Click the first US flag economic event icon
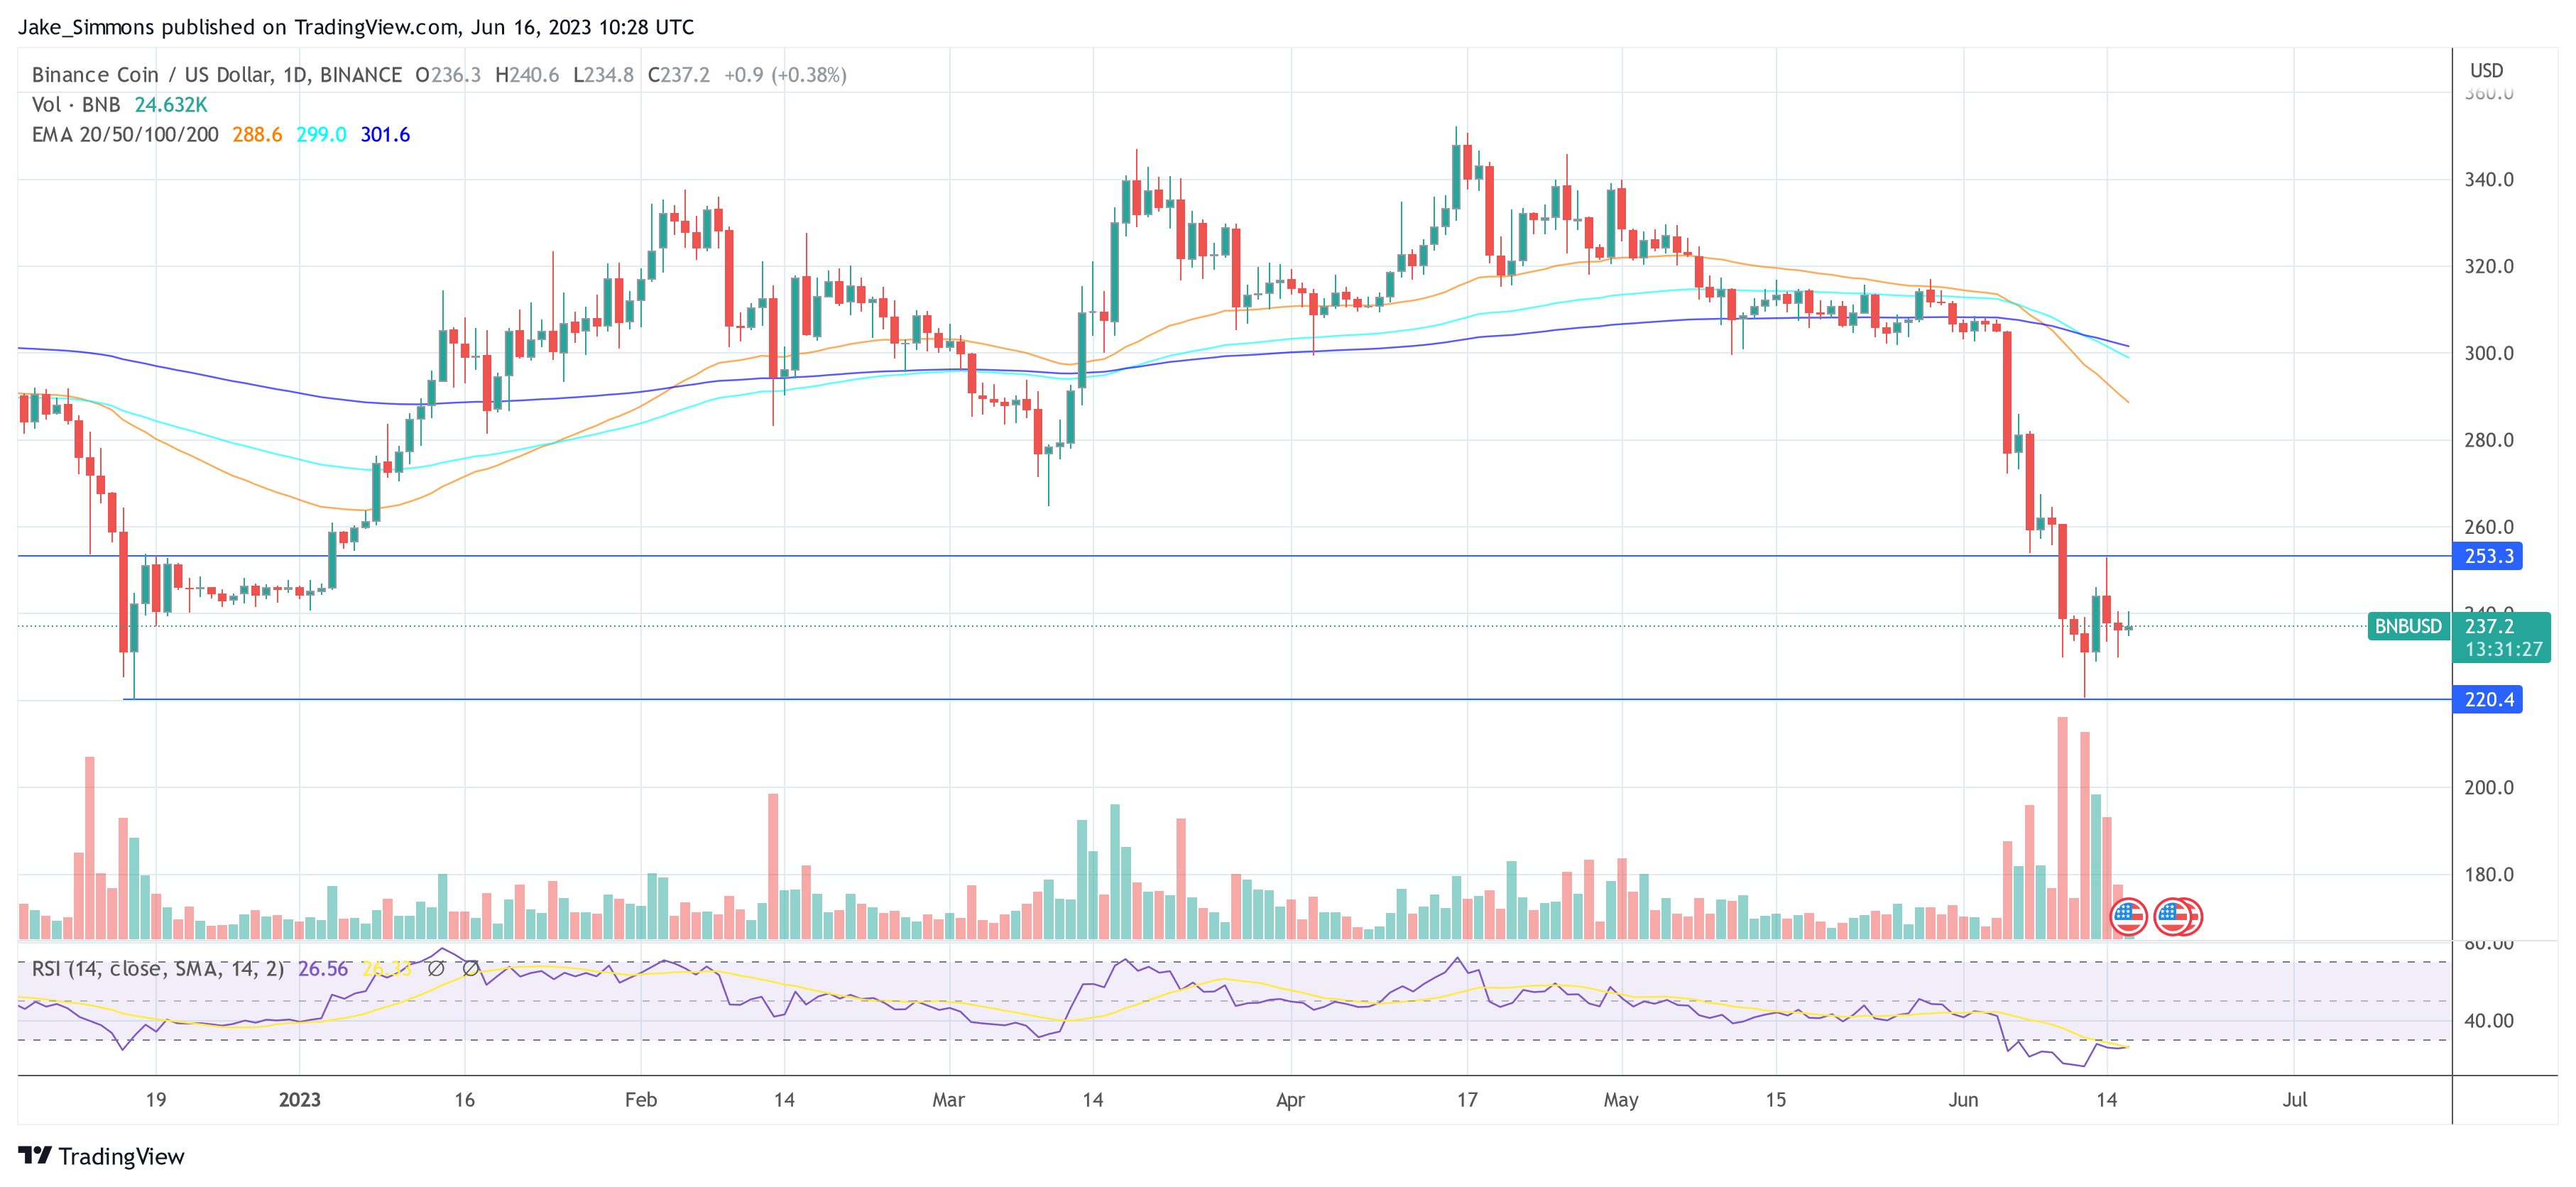 (2127, 916)
